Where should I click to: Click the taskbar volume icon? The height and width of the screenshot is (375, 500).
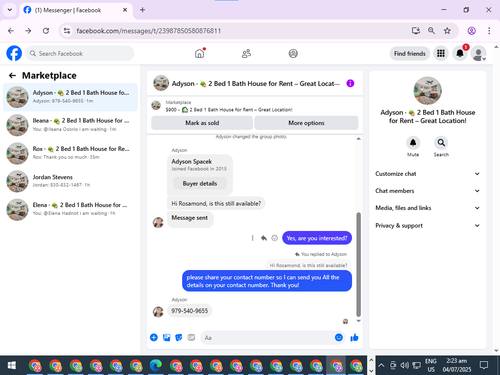point(405,365)
